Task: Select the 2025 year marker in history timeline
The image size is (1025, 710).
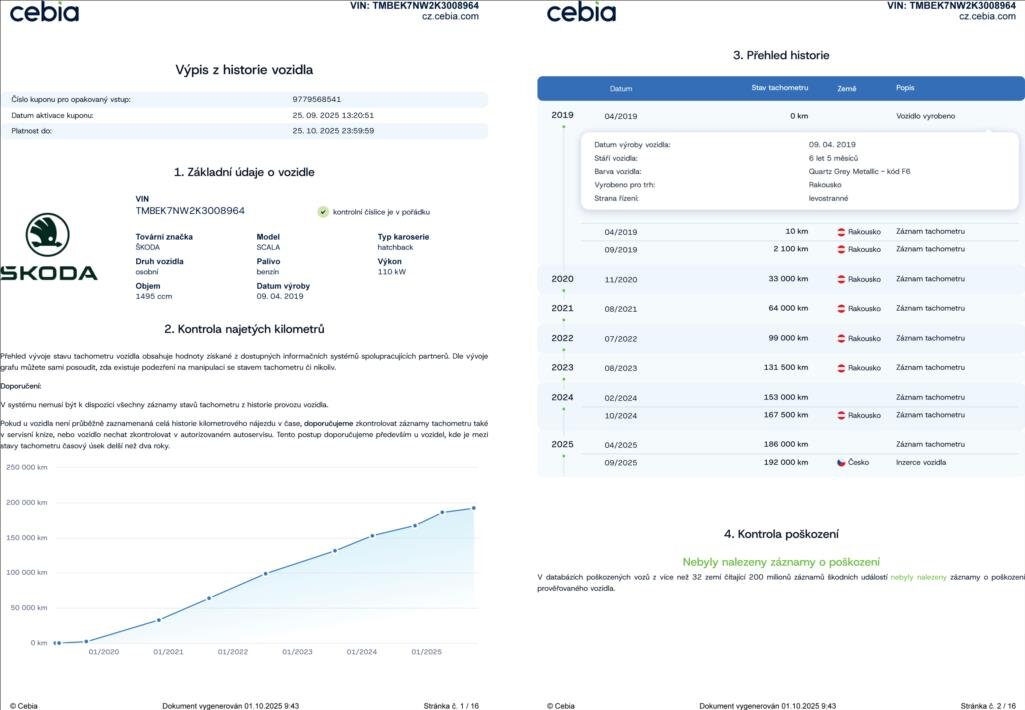Action: coord(562,444)
